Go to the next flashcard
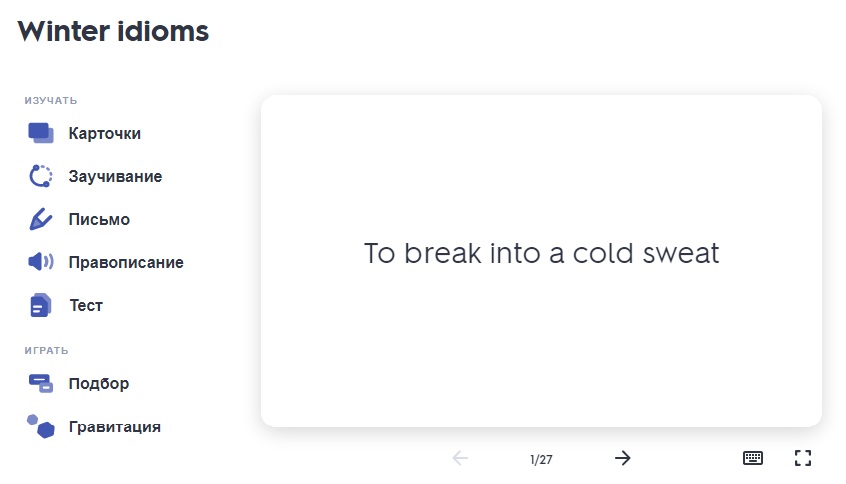Viewport: 846px width, 484px height. tap(623, 458)
